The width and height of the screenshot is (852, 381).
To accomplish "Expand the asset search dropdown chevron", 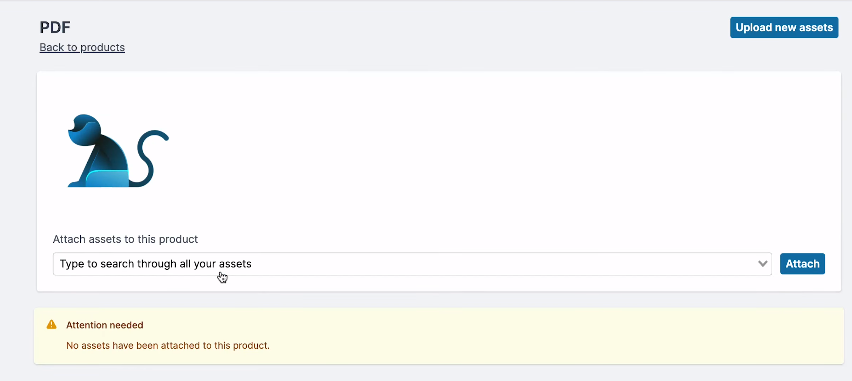I will coord(762,264).
